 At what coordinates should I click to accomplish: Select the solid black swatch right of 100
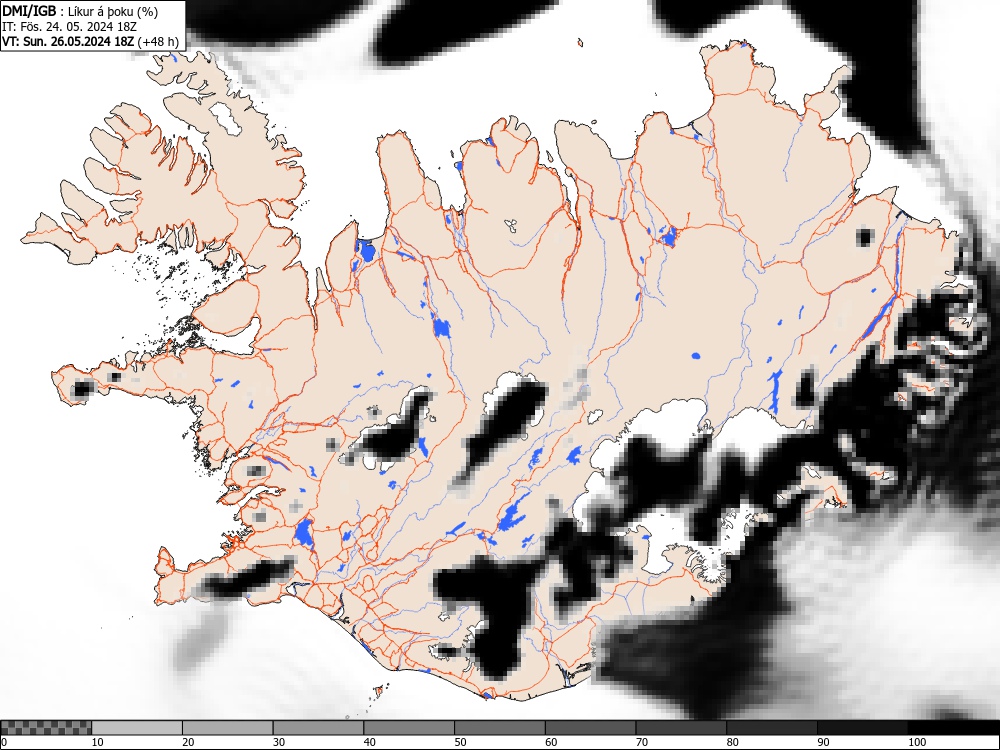[953, 728]
